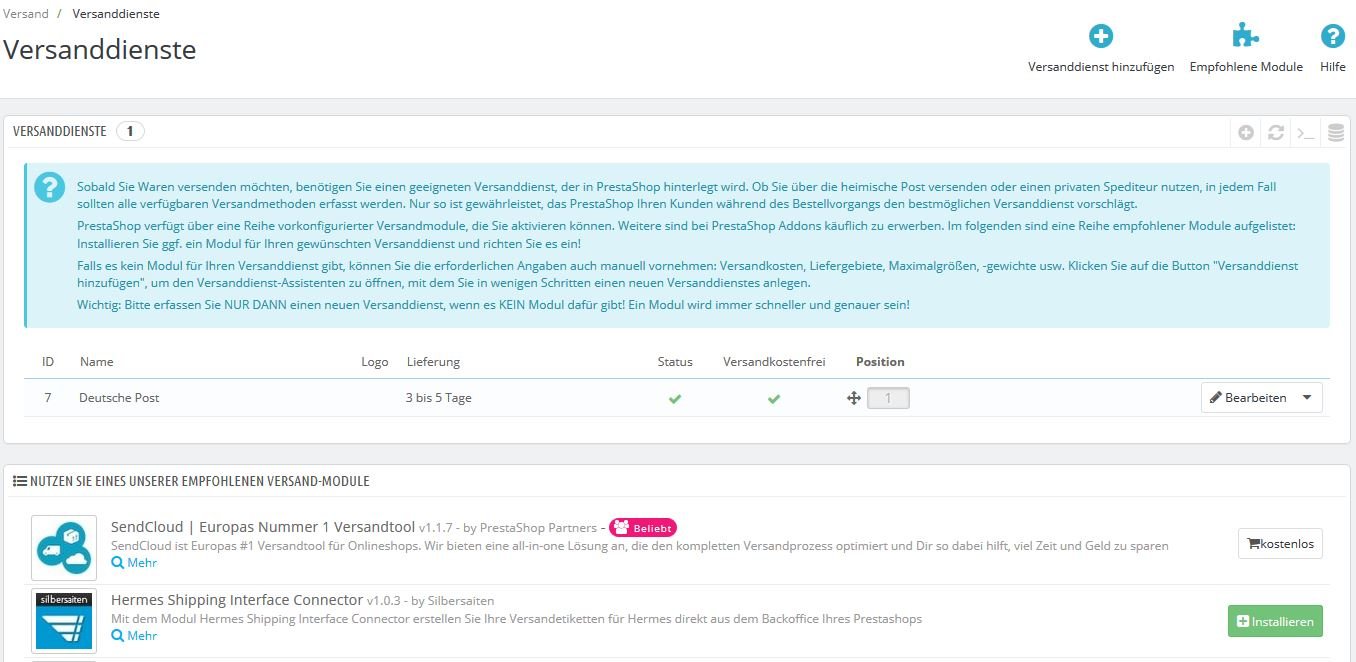Image resolution: width=1356 pixels, height=662 pixels.
Task: Click the position number field
Action: [888, 398]
